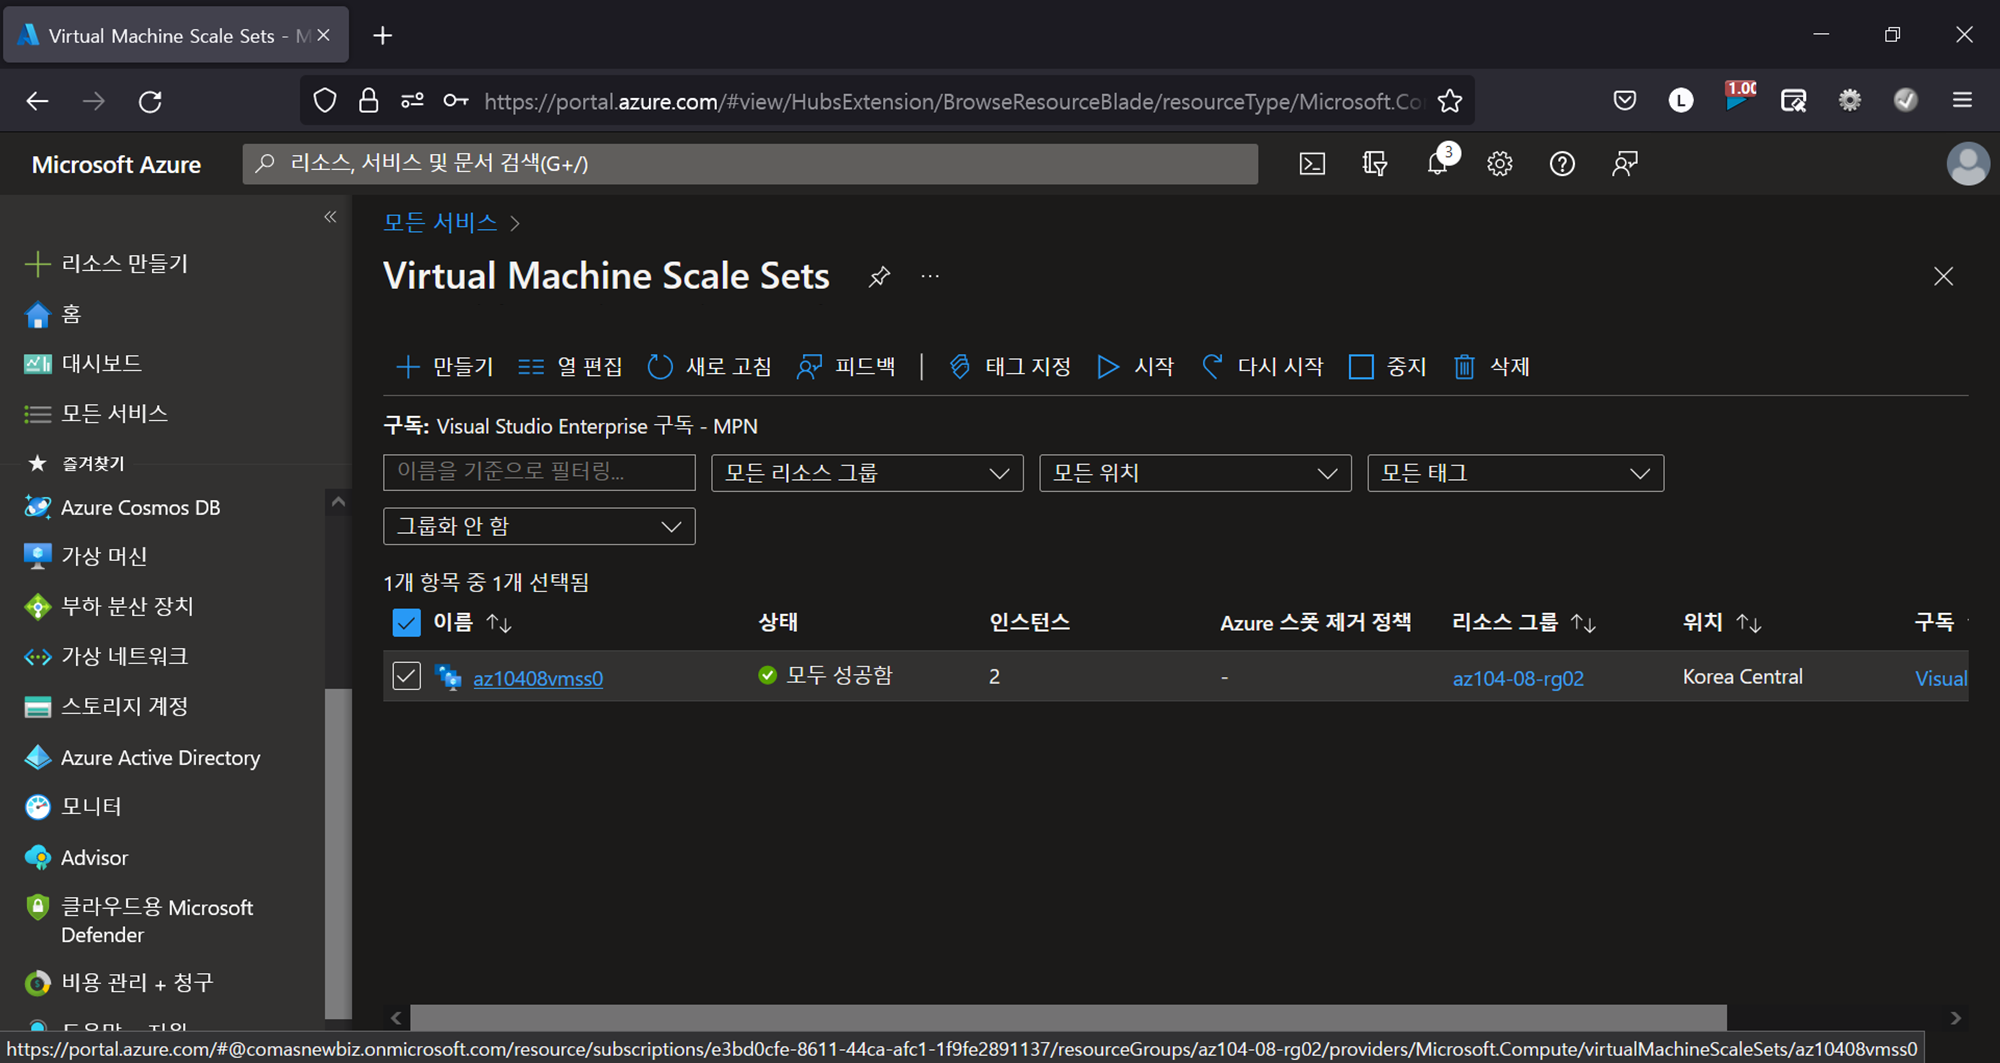Viewport: 2000px width, 1063px height.
Task: Open new browser tab
Action: pos(382,36)
